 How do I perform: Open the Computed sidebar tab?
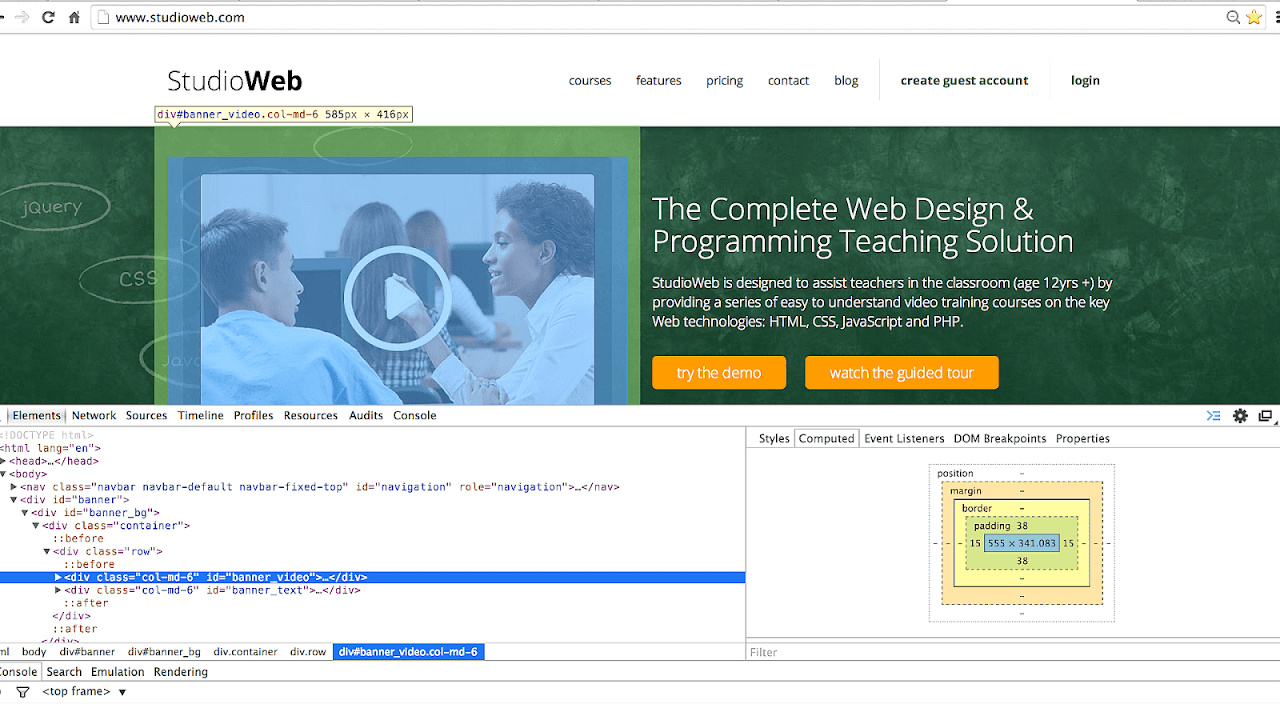point(827,439)
